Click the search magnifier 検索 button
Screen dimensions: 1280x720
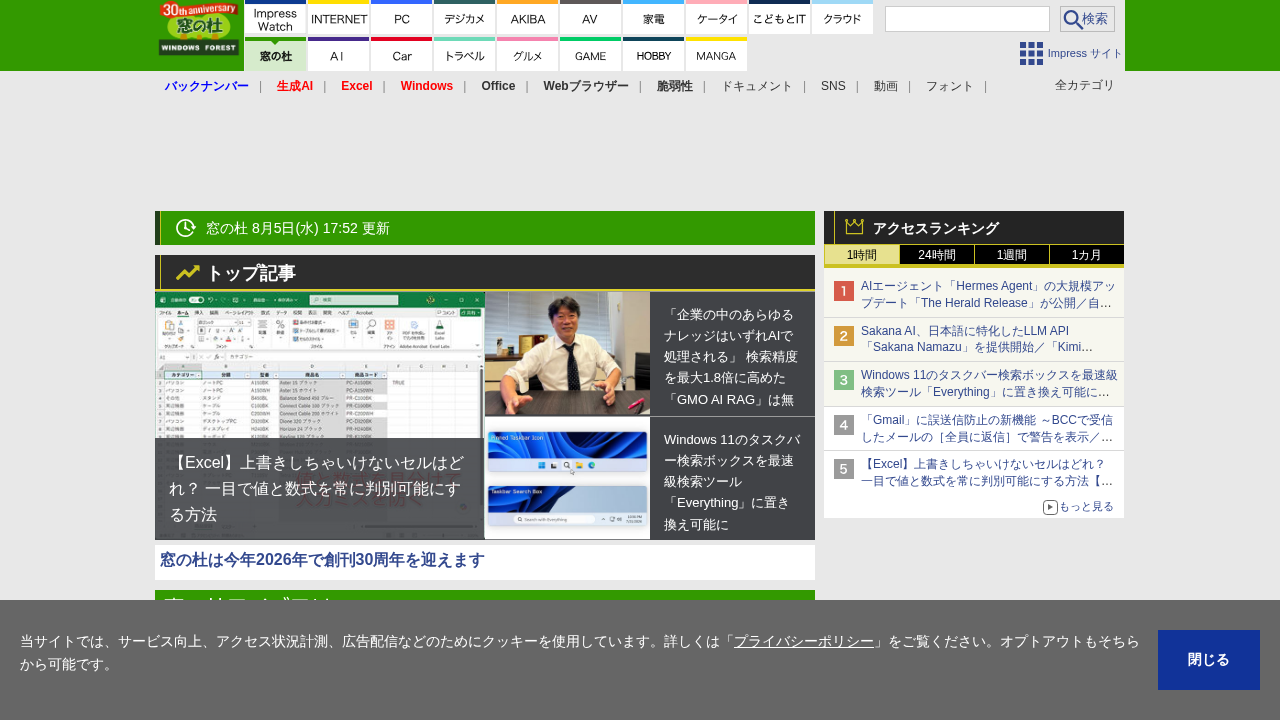[x=1087, y=19]
